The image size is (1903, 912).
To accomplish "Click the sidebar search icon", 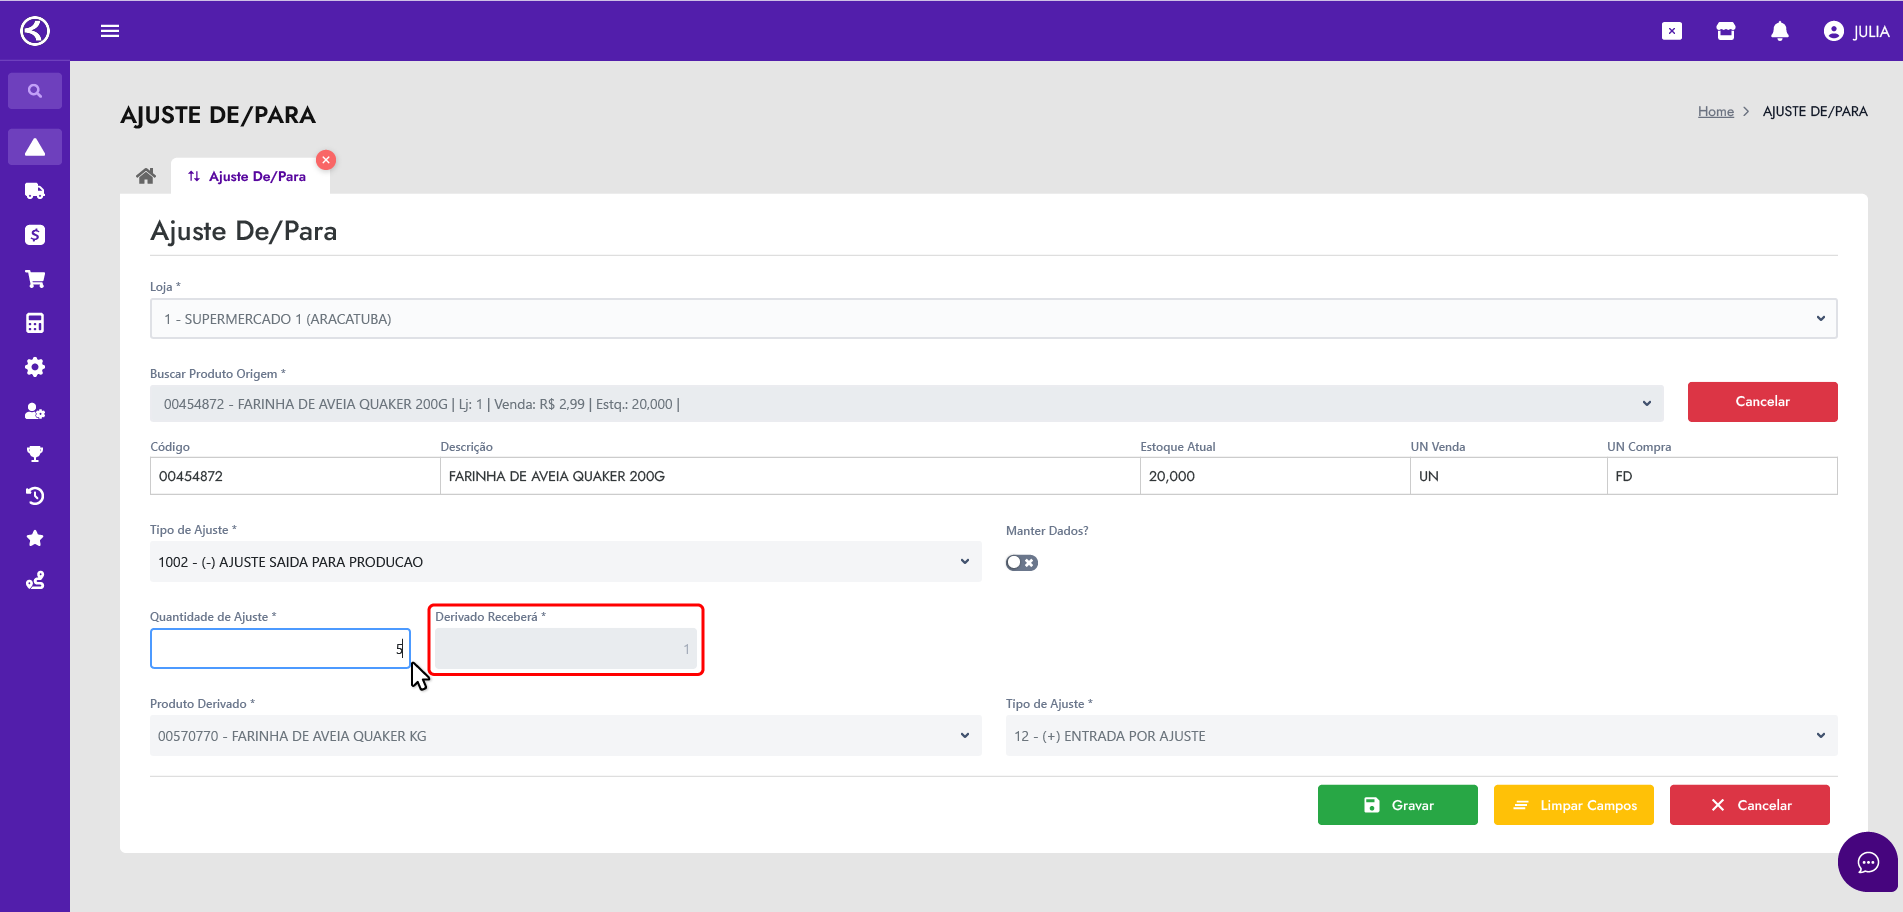I will click(x=35, y=91).
